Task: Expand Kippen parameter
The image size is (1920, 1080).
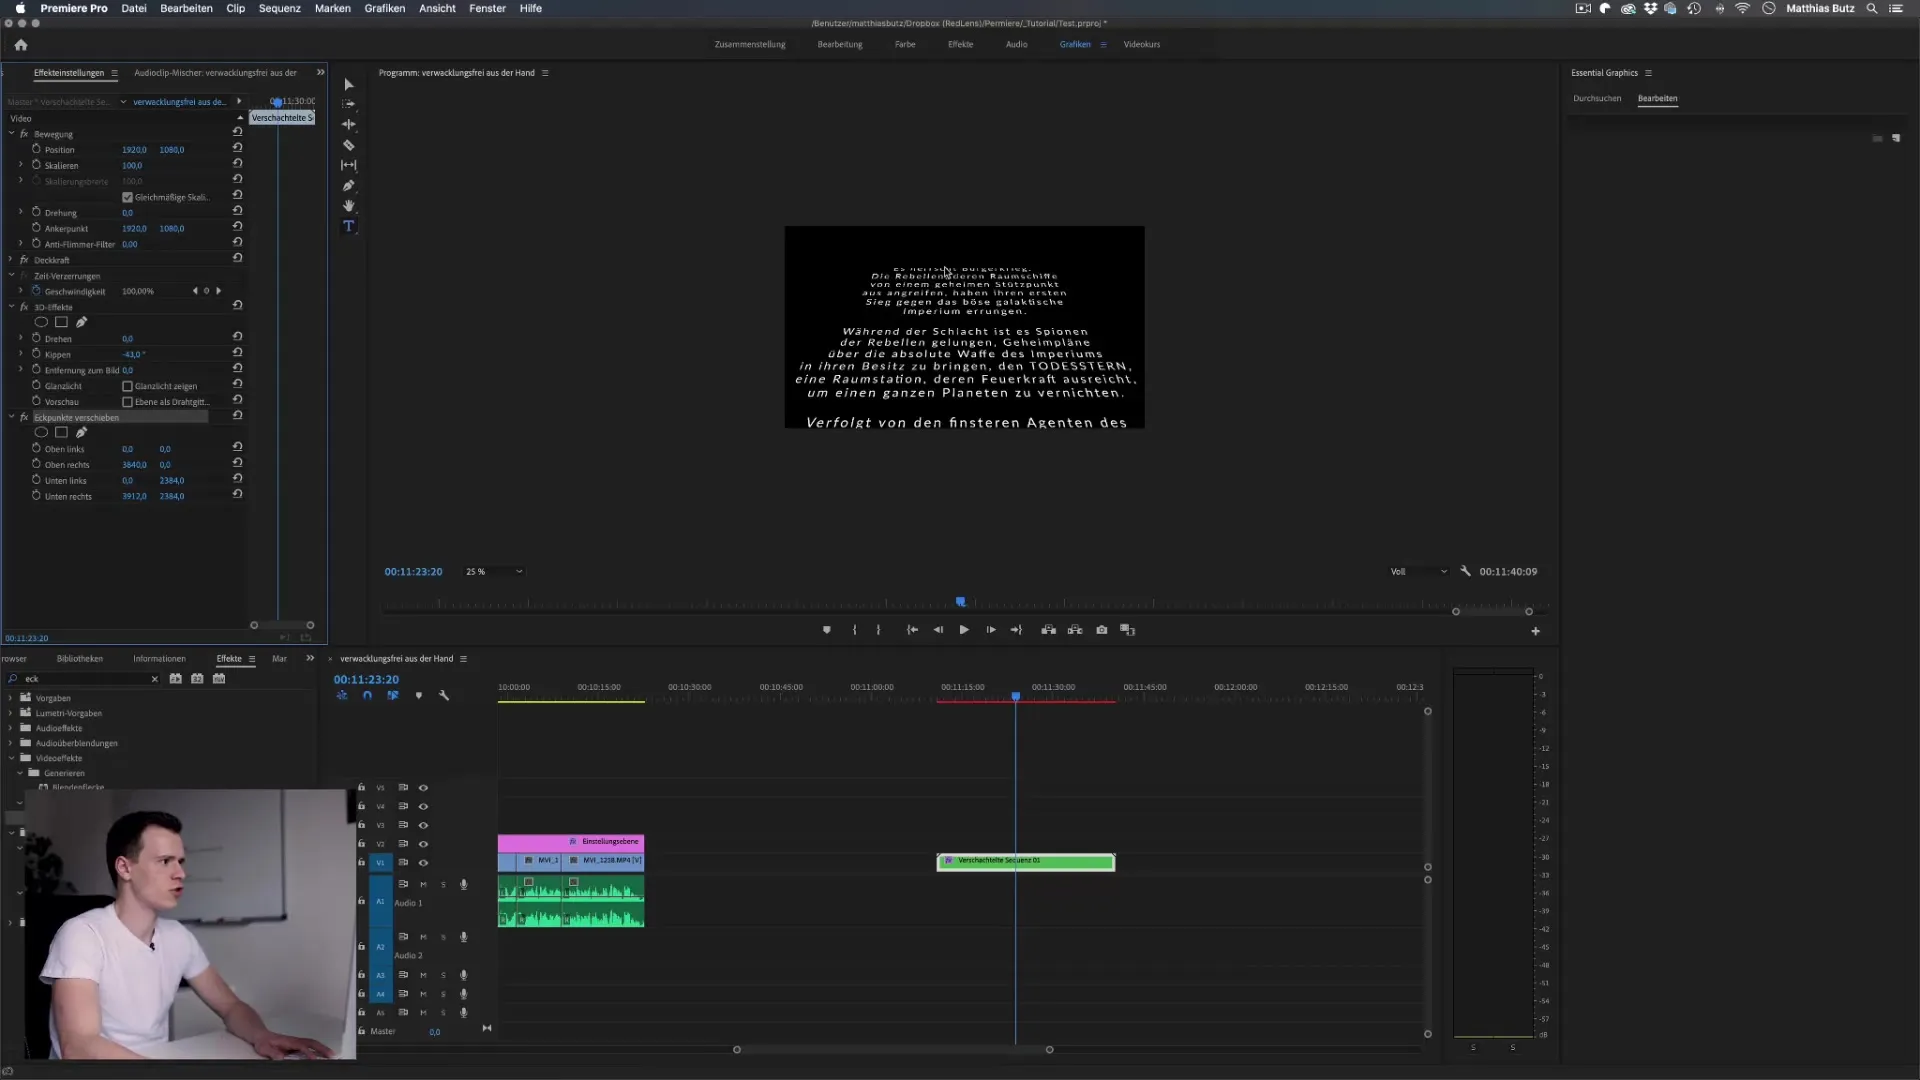Action: pyautogui.click(x=21, y=354)
